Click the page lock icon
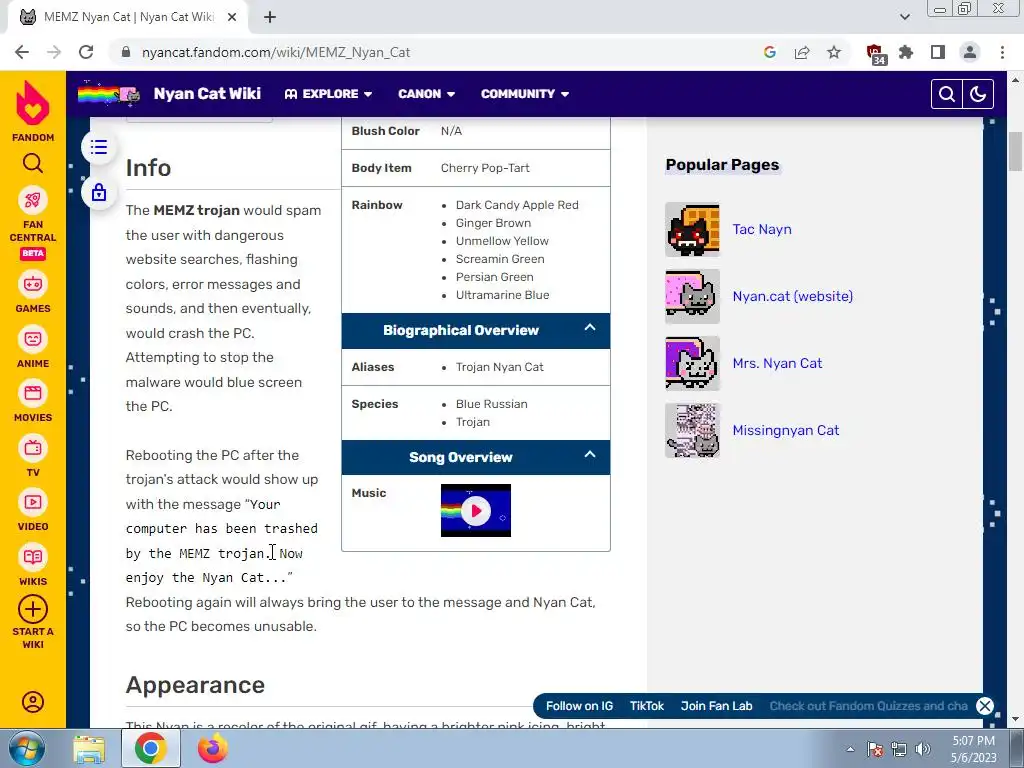The height and width of the screenshot is (768, 1024). click(x=99, y=192)
